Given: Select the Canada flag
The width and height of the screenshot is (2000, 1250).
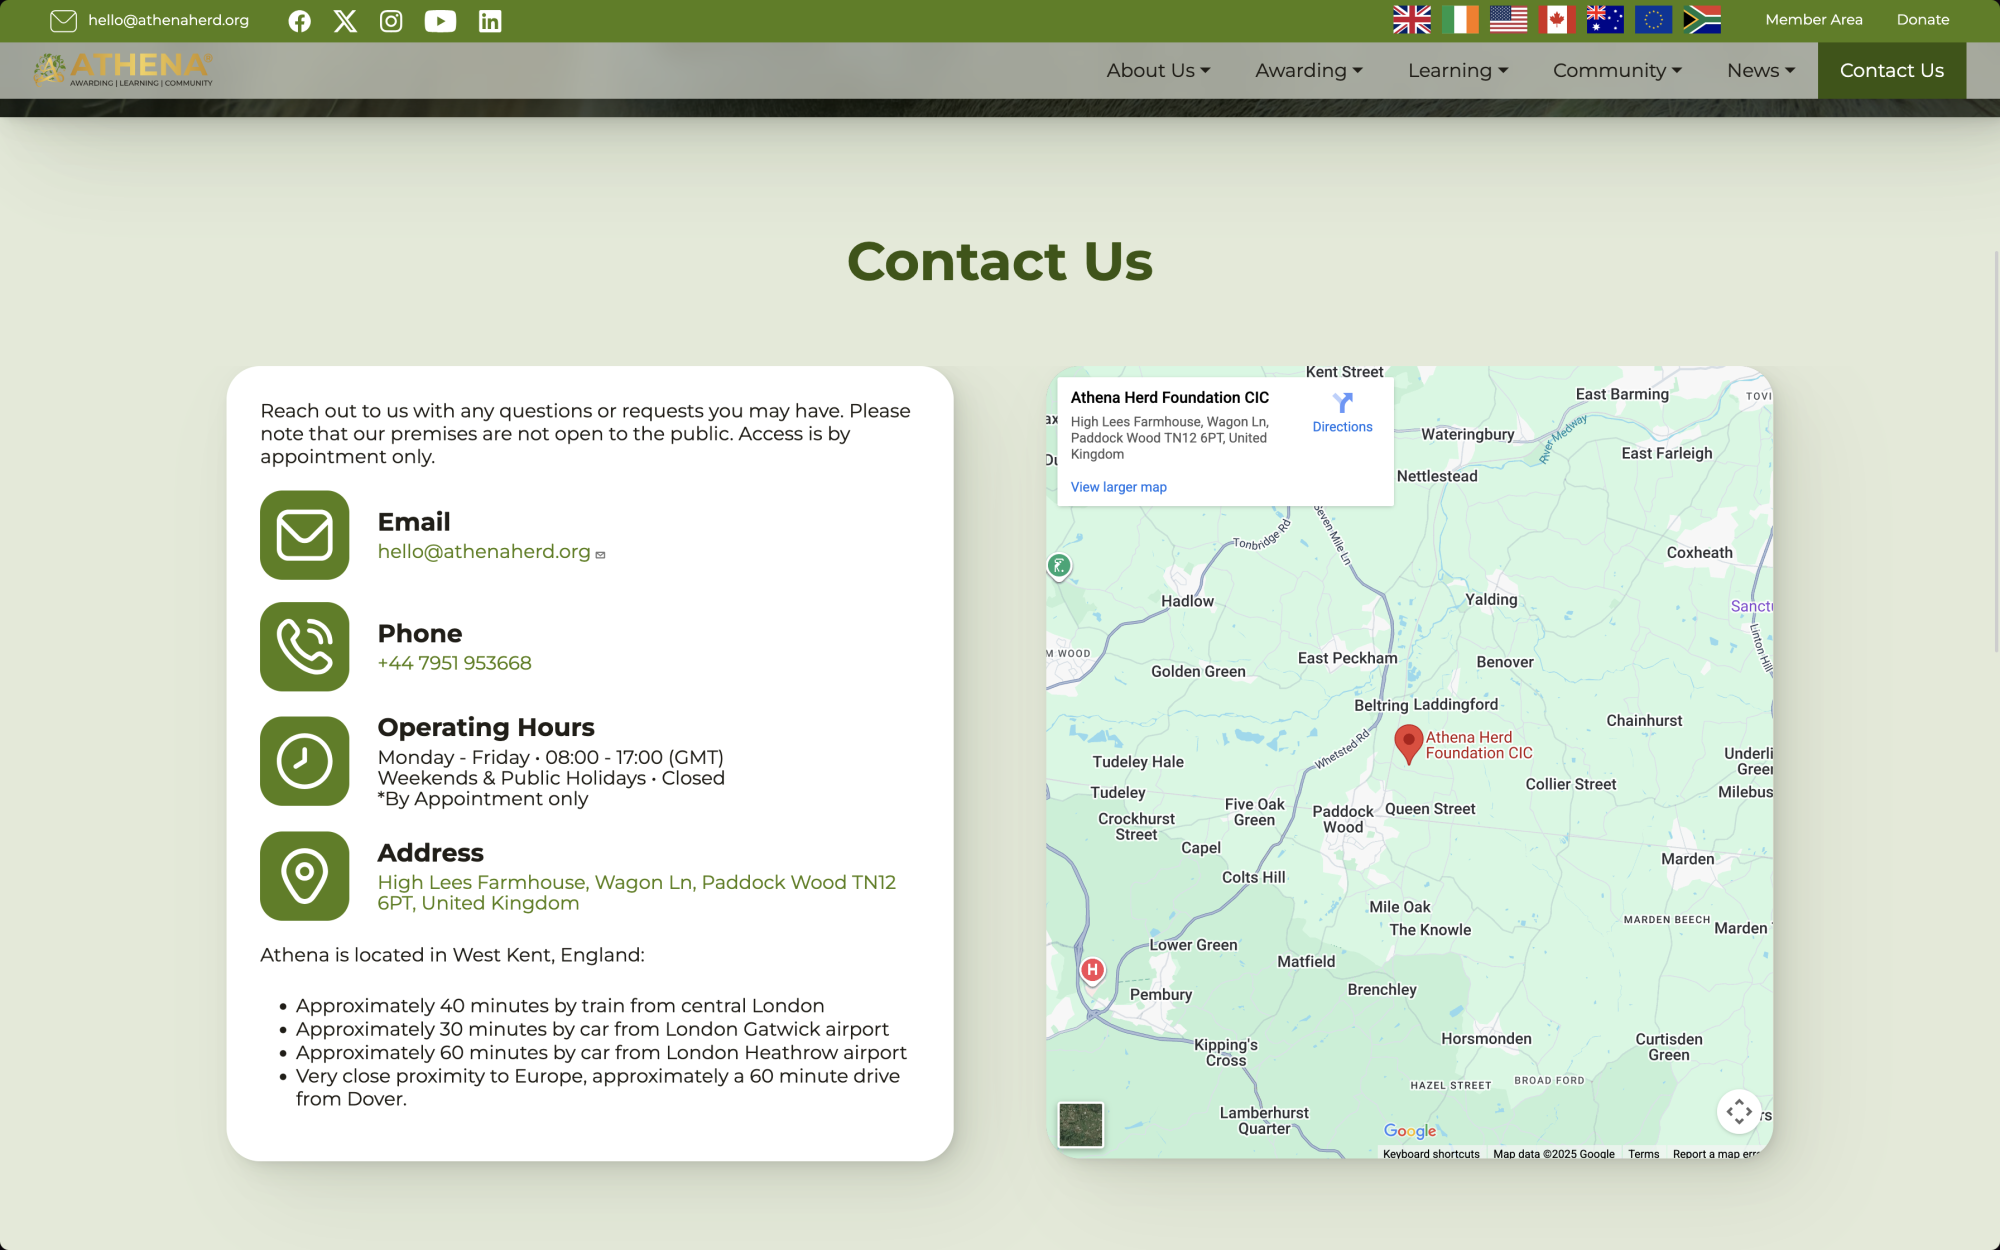Looking at the screenshot, I should pyautogui.click(x=1557, y=19).
